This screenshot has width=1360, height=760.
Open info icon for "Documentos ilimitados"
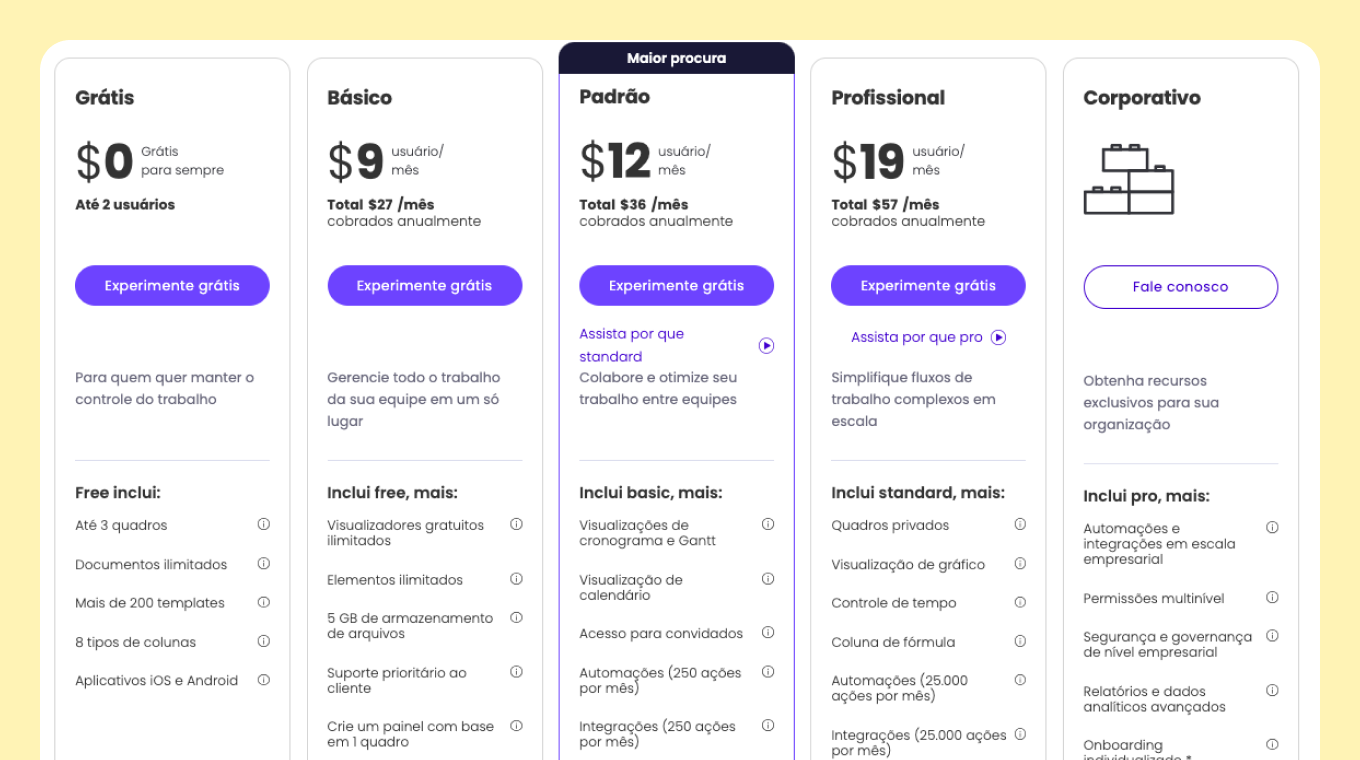pos(264,563)
